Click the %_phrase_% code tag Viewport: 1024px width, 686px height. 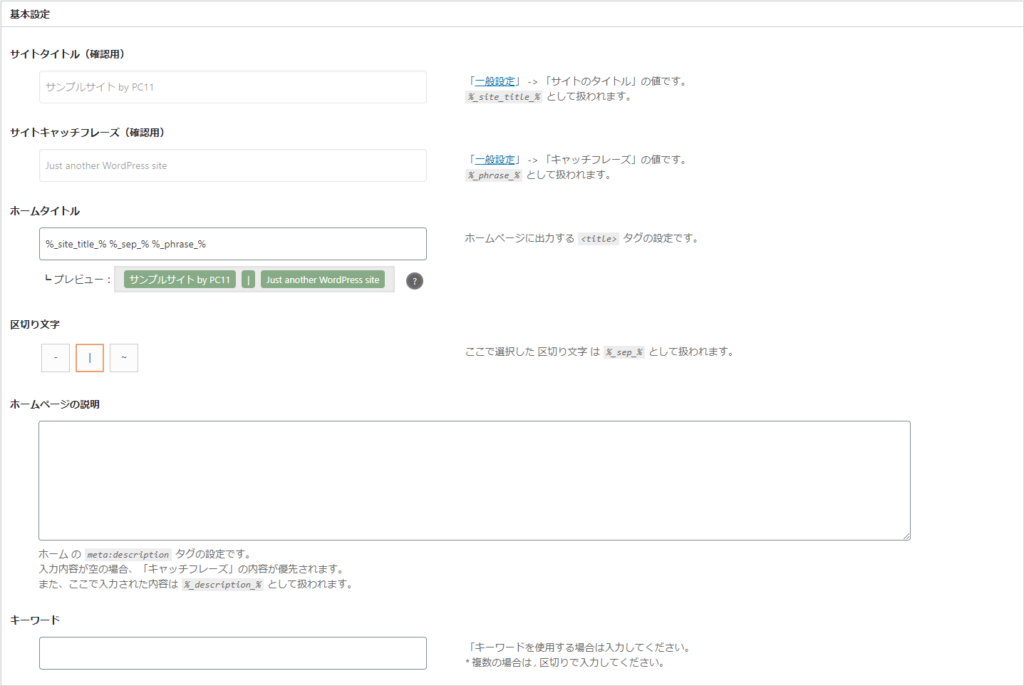pos(494,175)
